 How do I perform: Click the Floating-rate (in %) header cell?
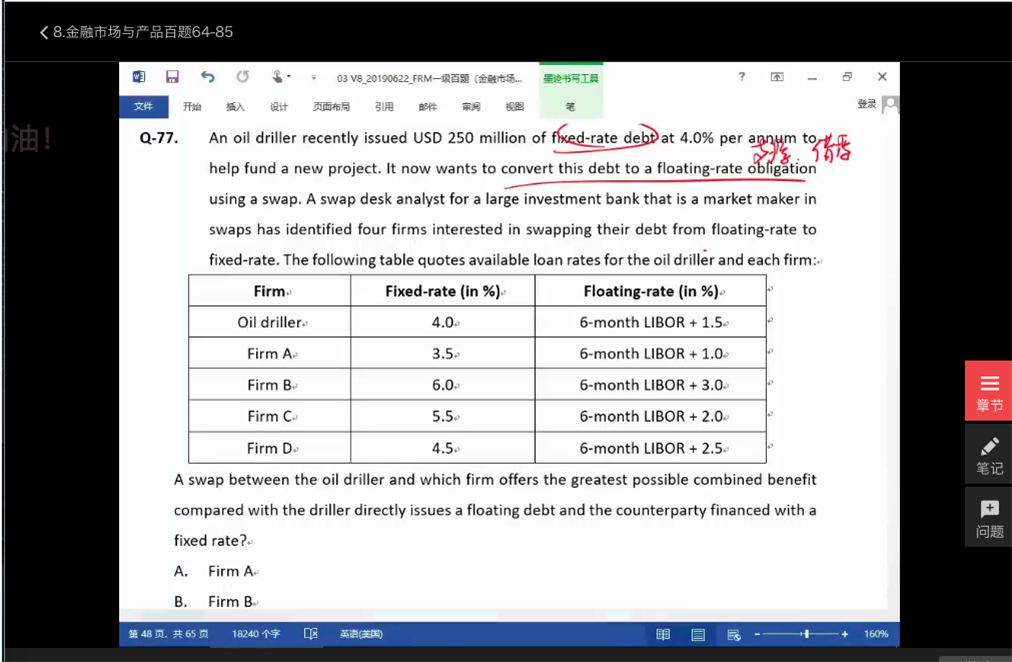click(651, 291)
